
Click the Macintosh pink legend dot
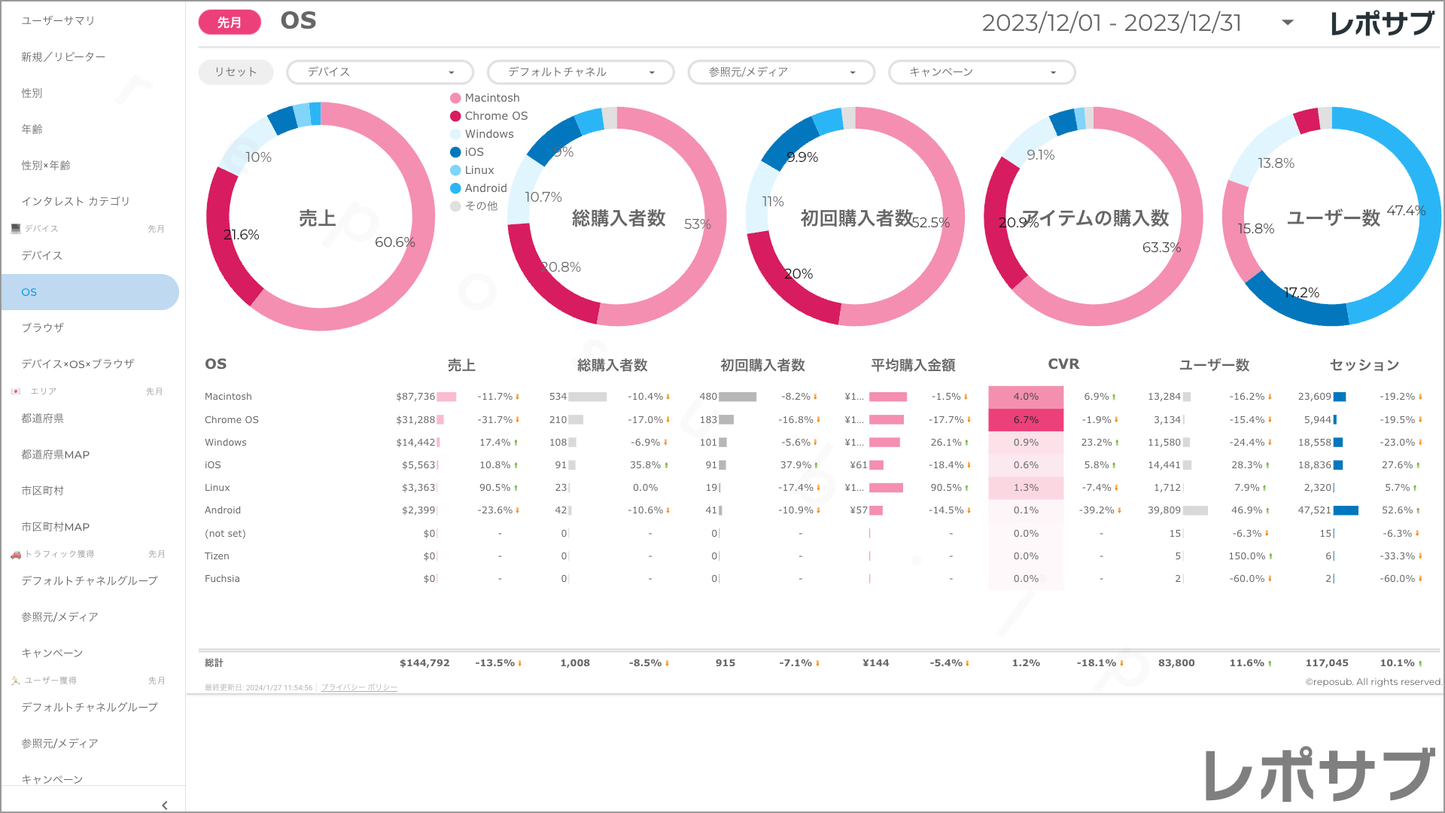click(456, 98)
